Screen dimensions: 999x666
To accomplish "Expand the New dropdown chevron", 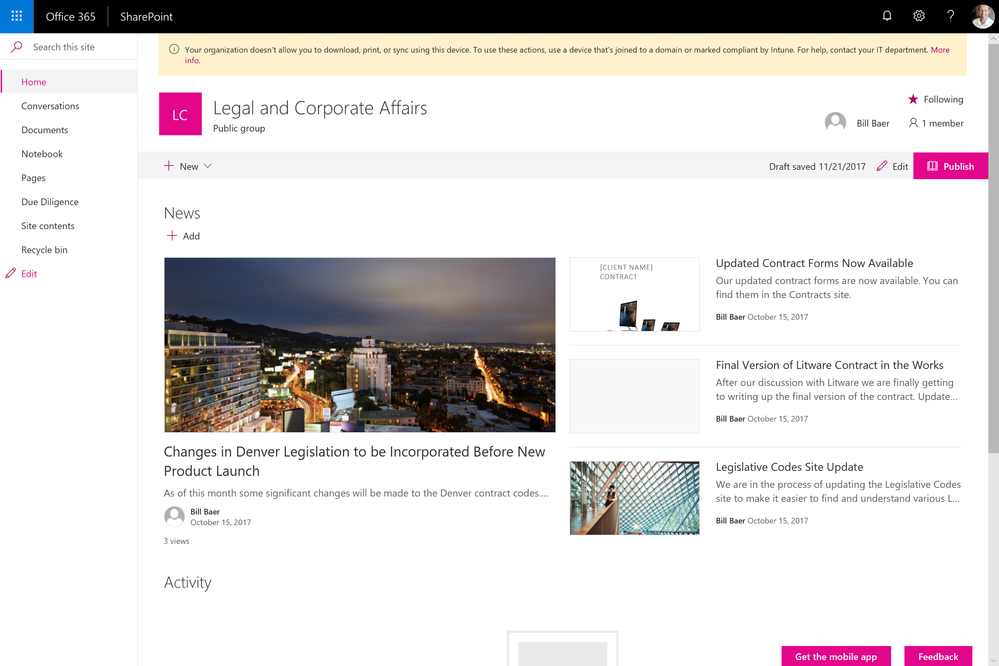I will [x=208, y=166].
